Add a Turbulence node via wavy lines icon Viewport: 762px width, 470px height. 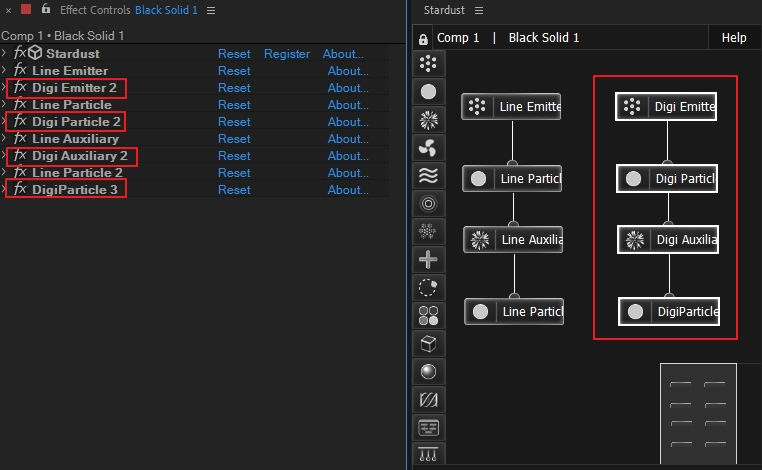pyautogui.click(x=428, y=175)
